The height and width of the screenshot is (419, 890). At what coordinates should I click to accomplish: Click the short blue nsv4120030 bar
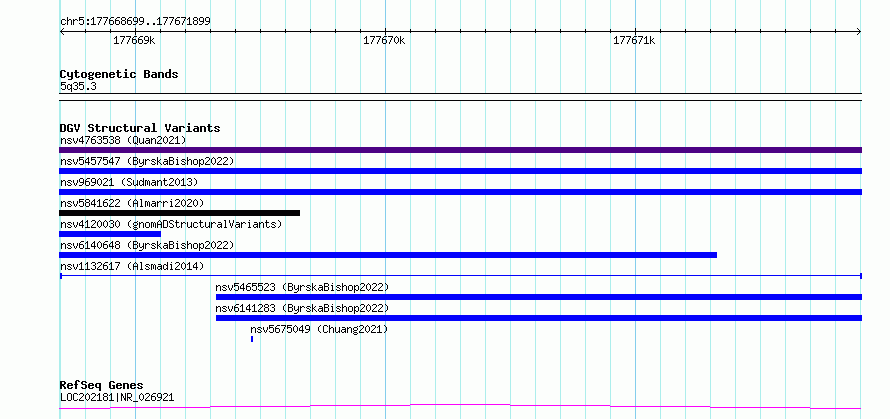110,234
